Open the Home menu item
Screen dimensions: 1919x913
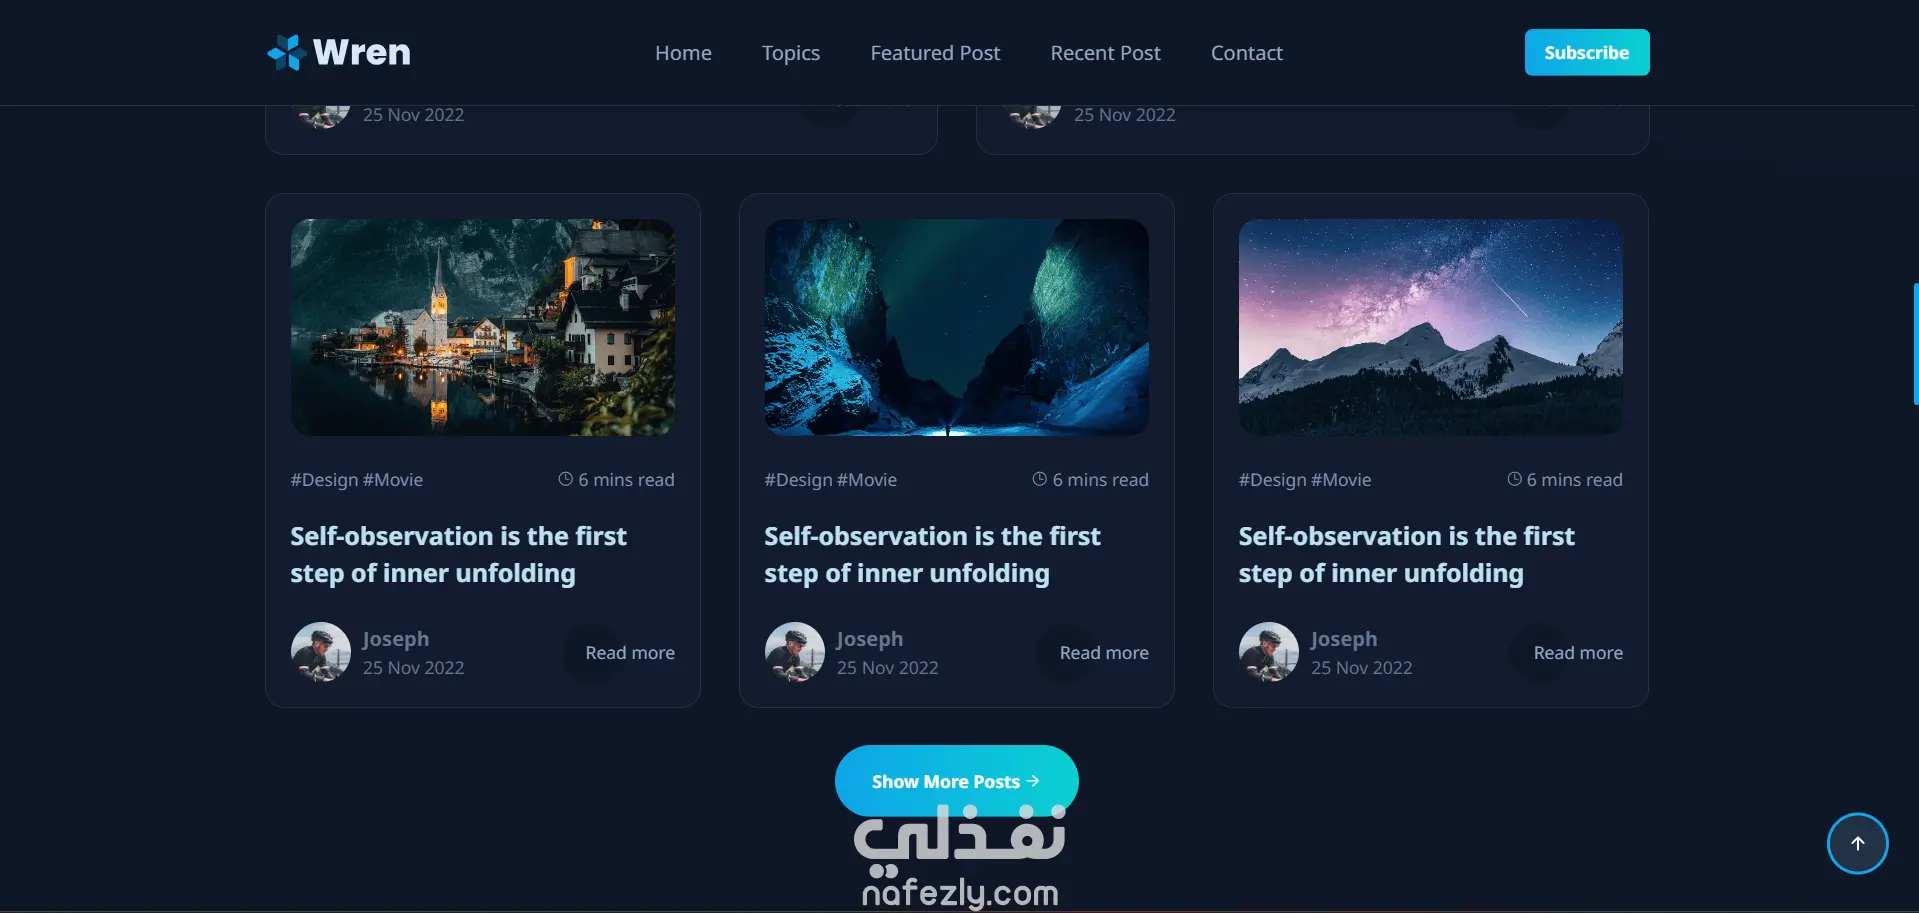point(683,53)
